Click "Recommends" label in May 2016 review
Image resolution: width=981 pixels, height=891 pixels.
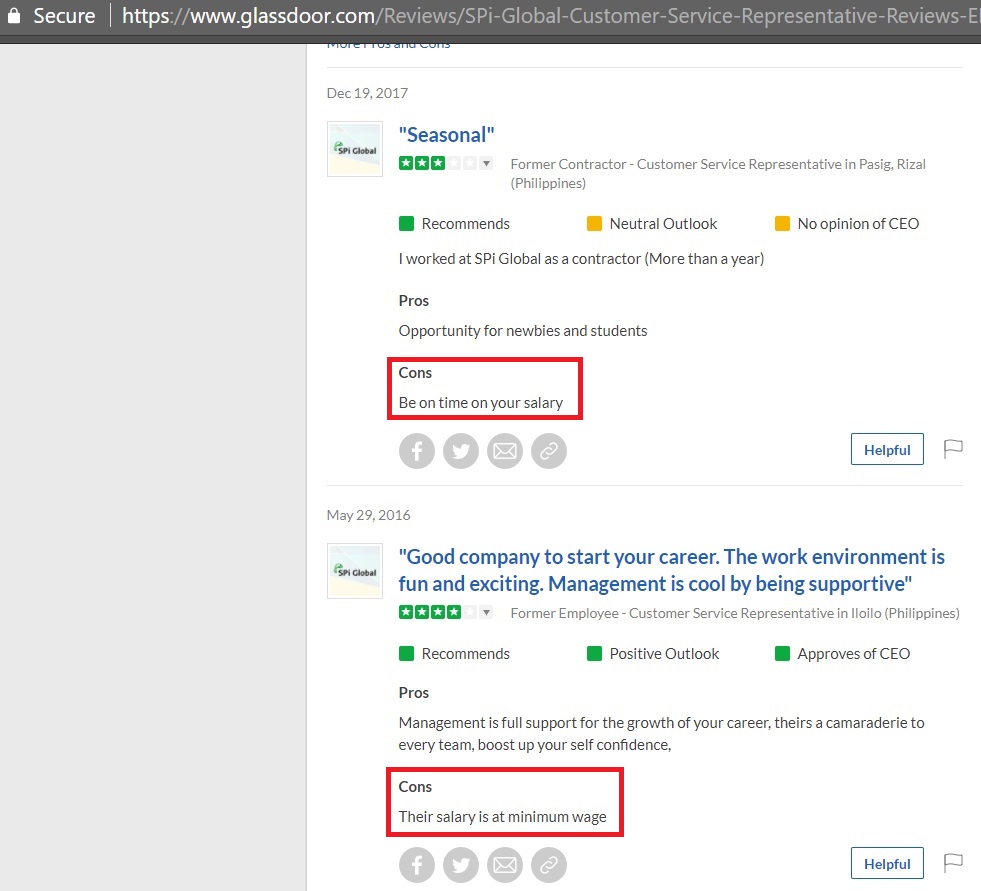pyautogui.click(x=465, y=654)
